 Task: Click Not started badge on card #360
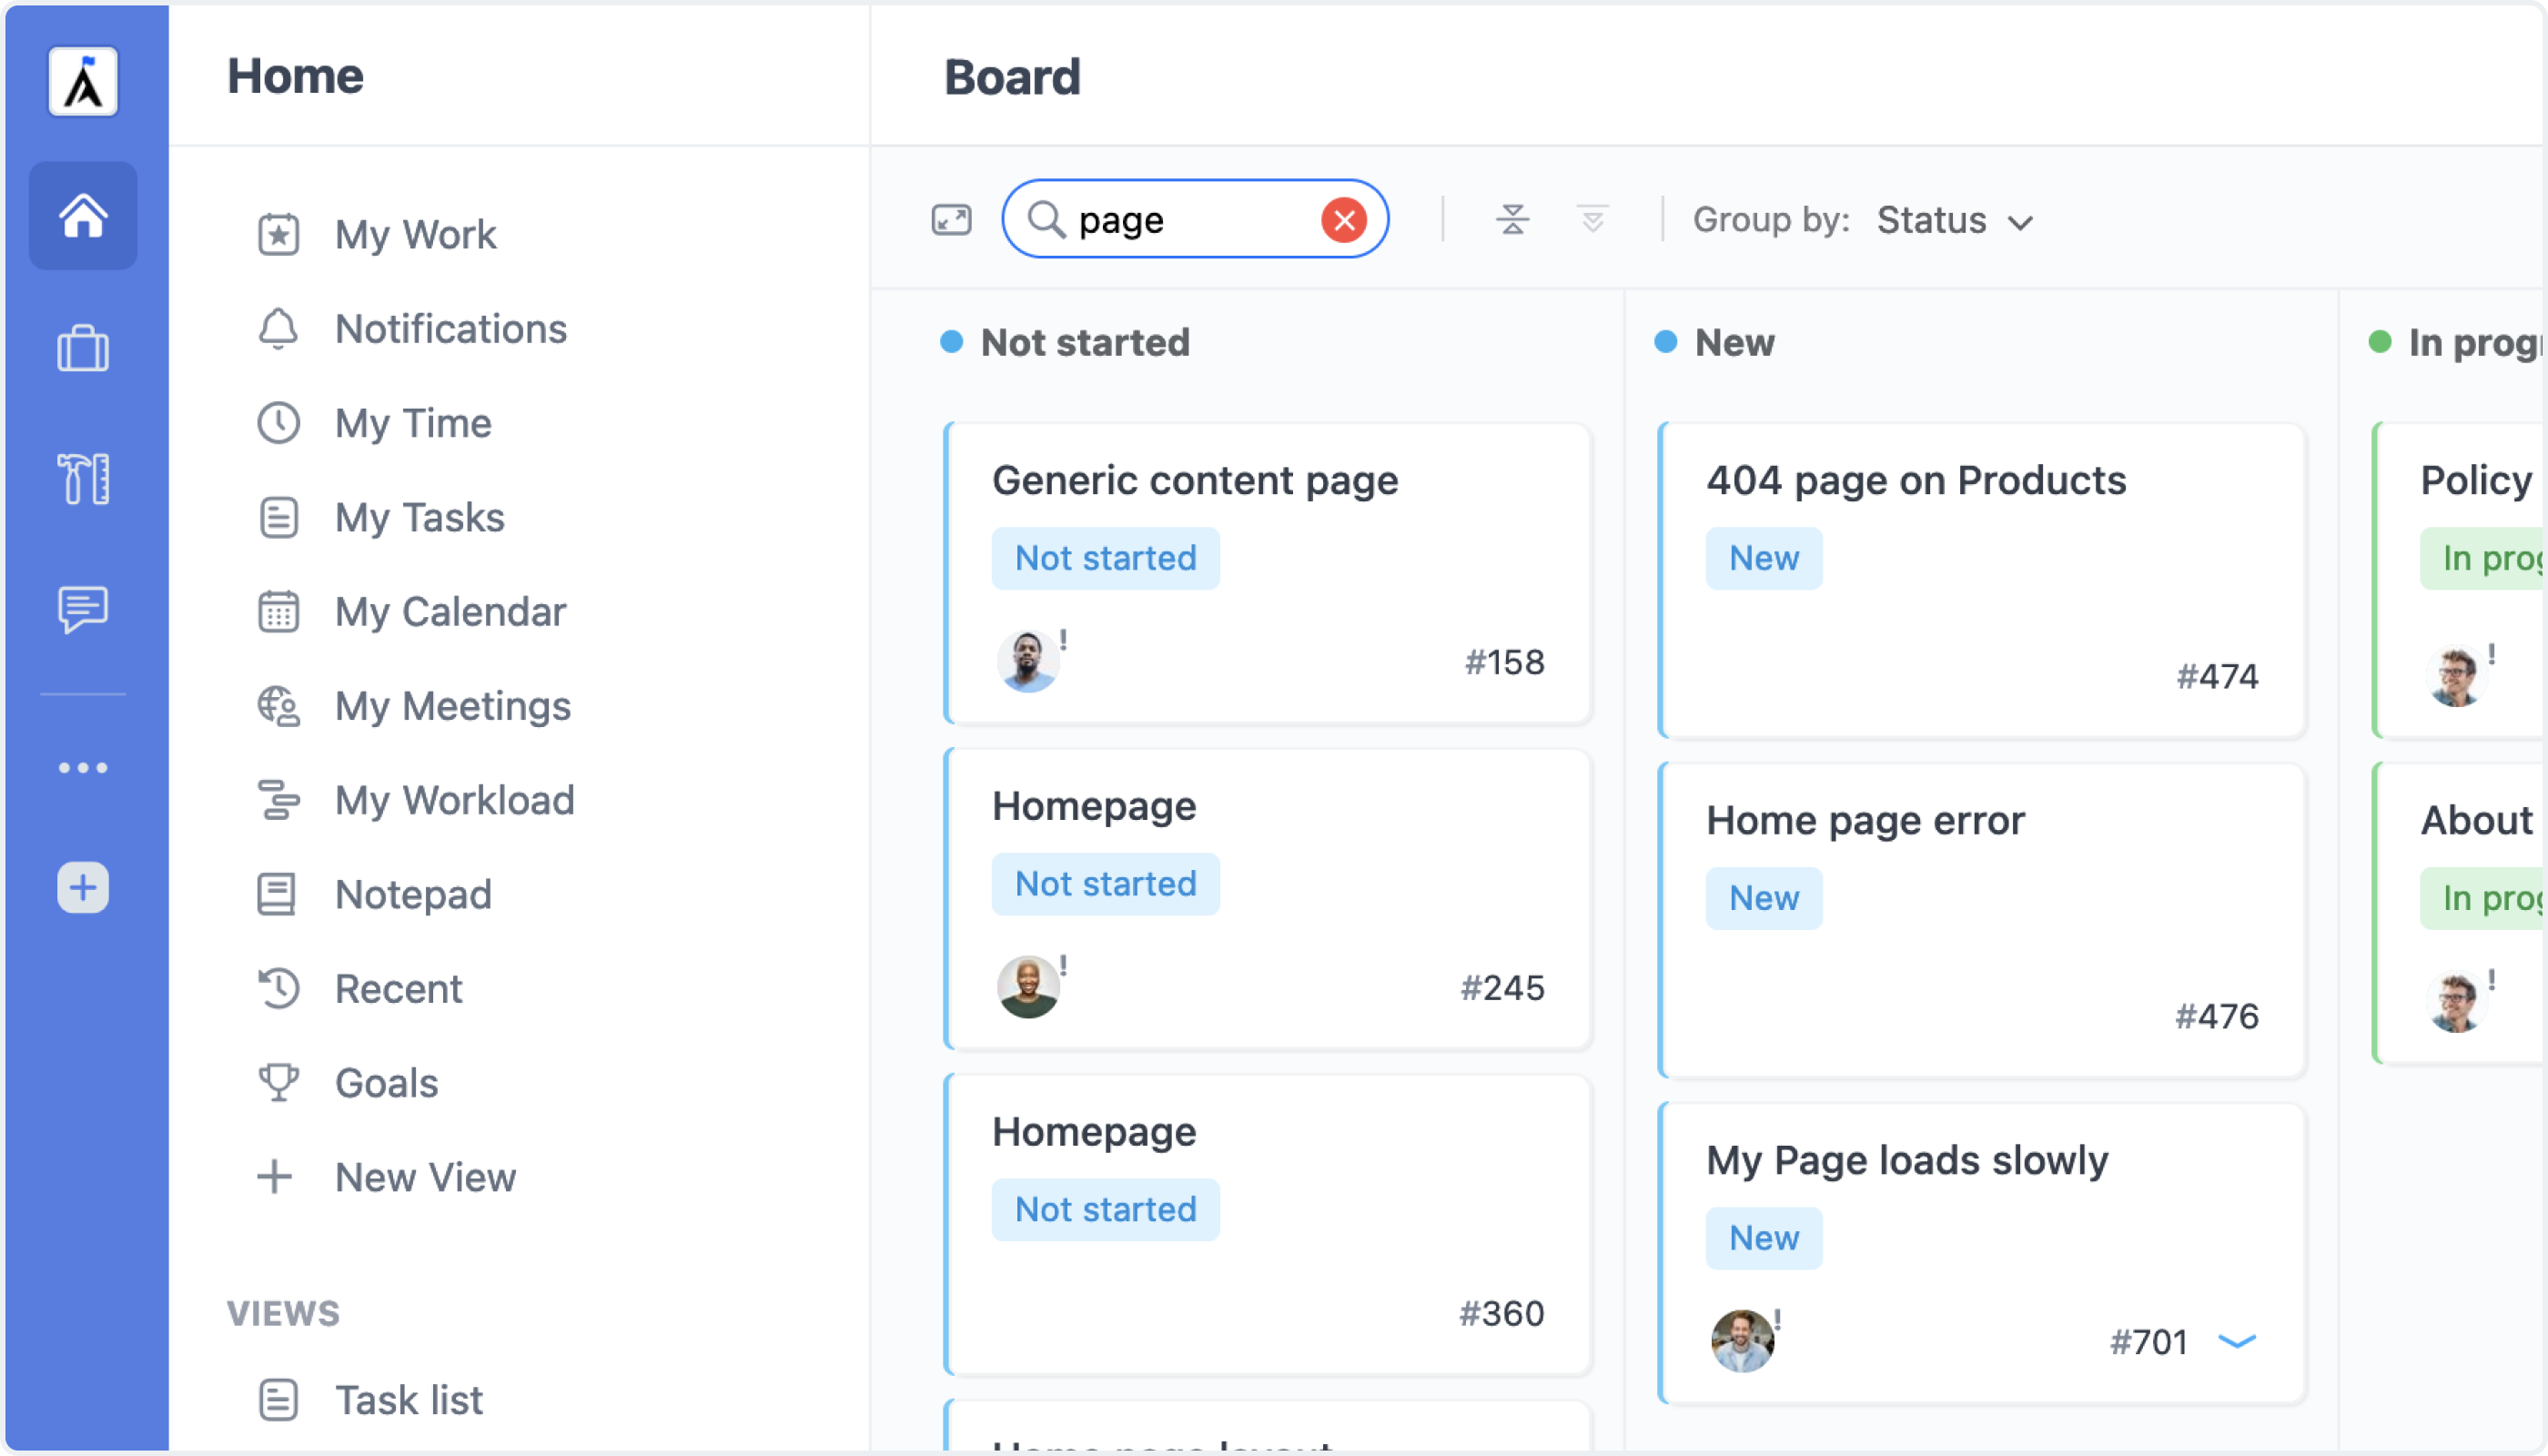pos(1105,1210)
